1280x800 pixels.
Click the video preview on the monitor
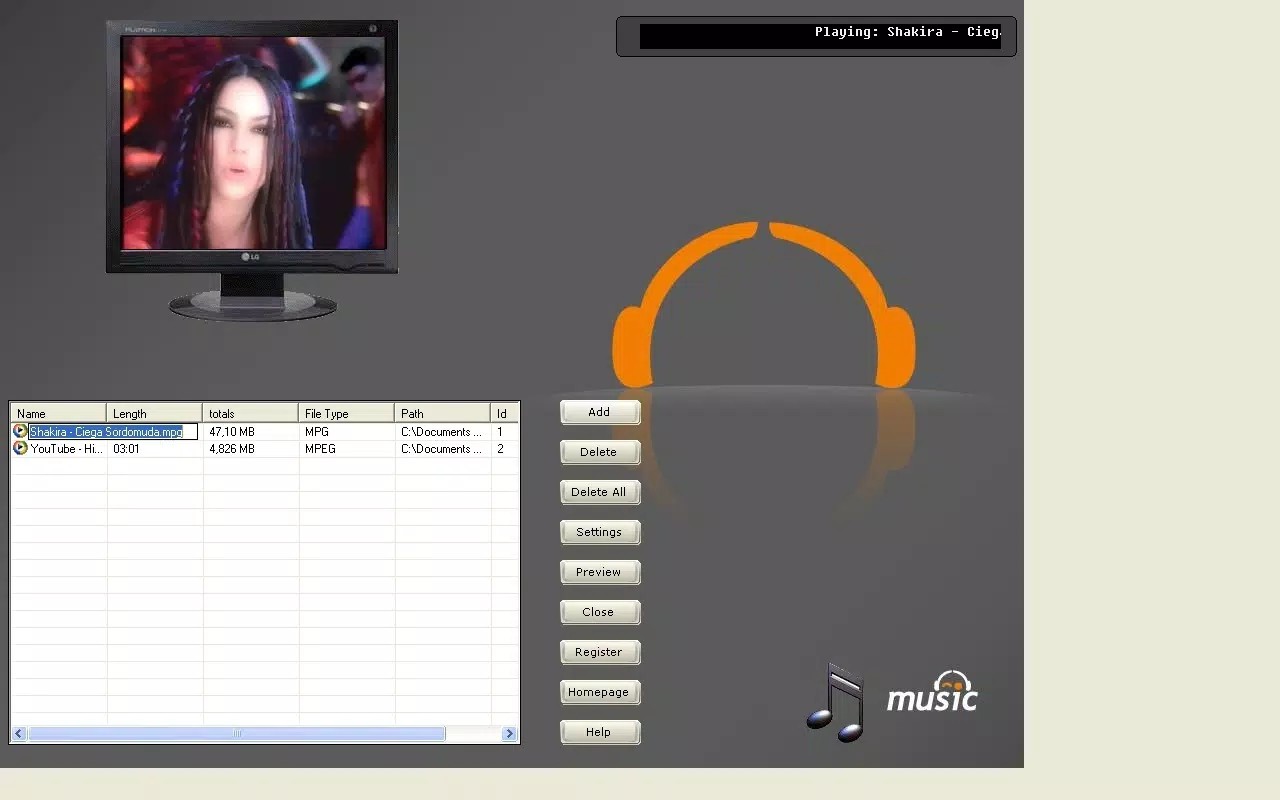pos(253,143)
